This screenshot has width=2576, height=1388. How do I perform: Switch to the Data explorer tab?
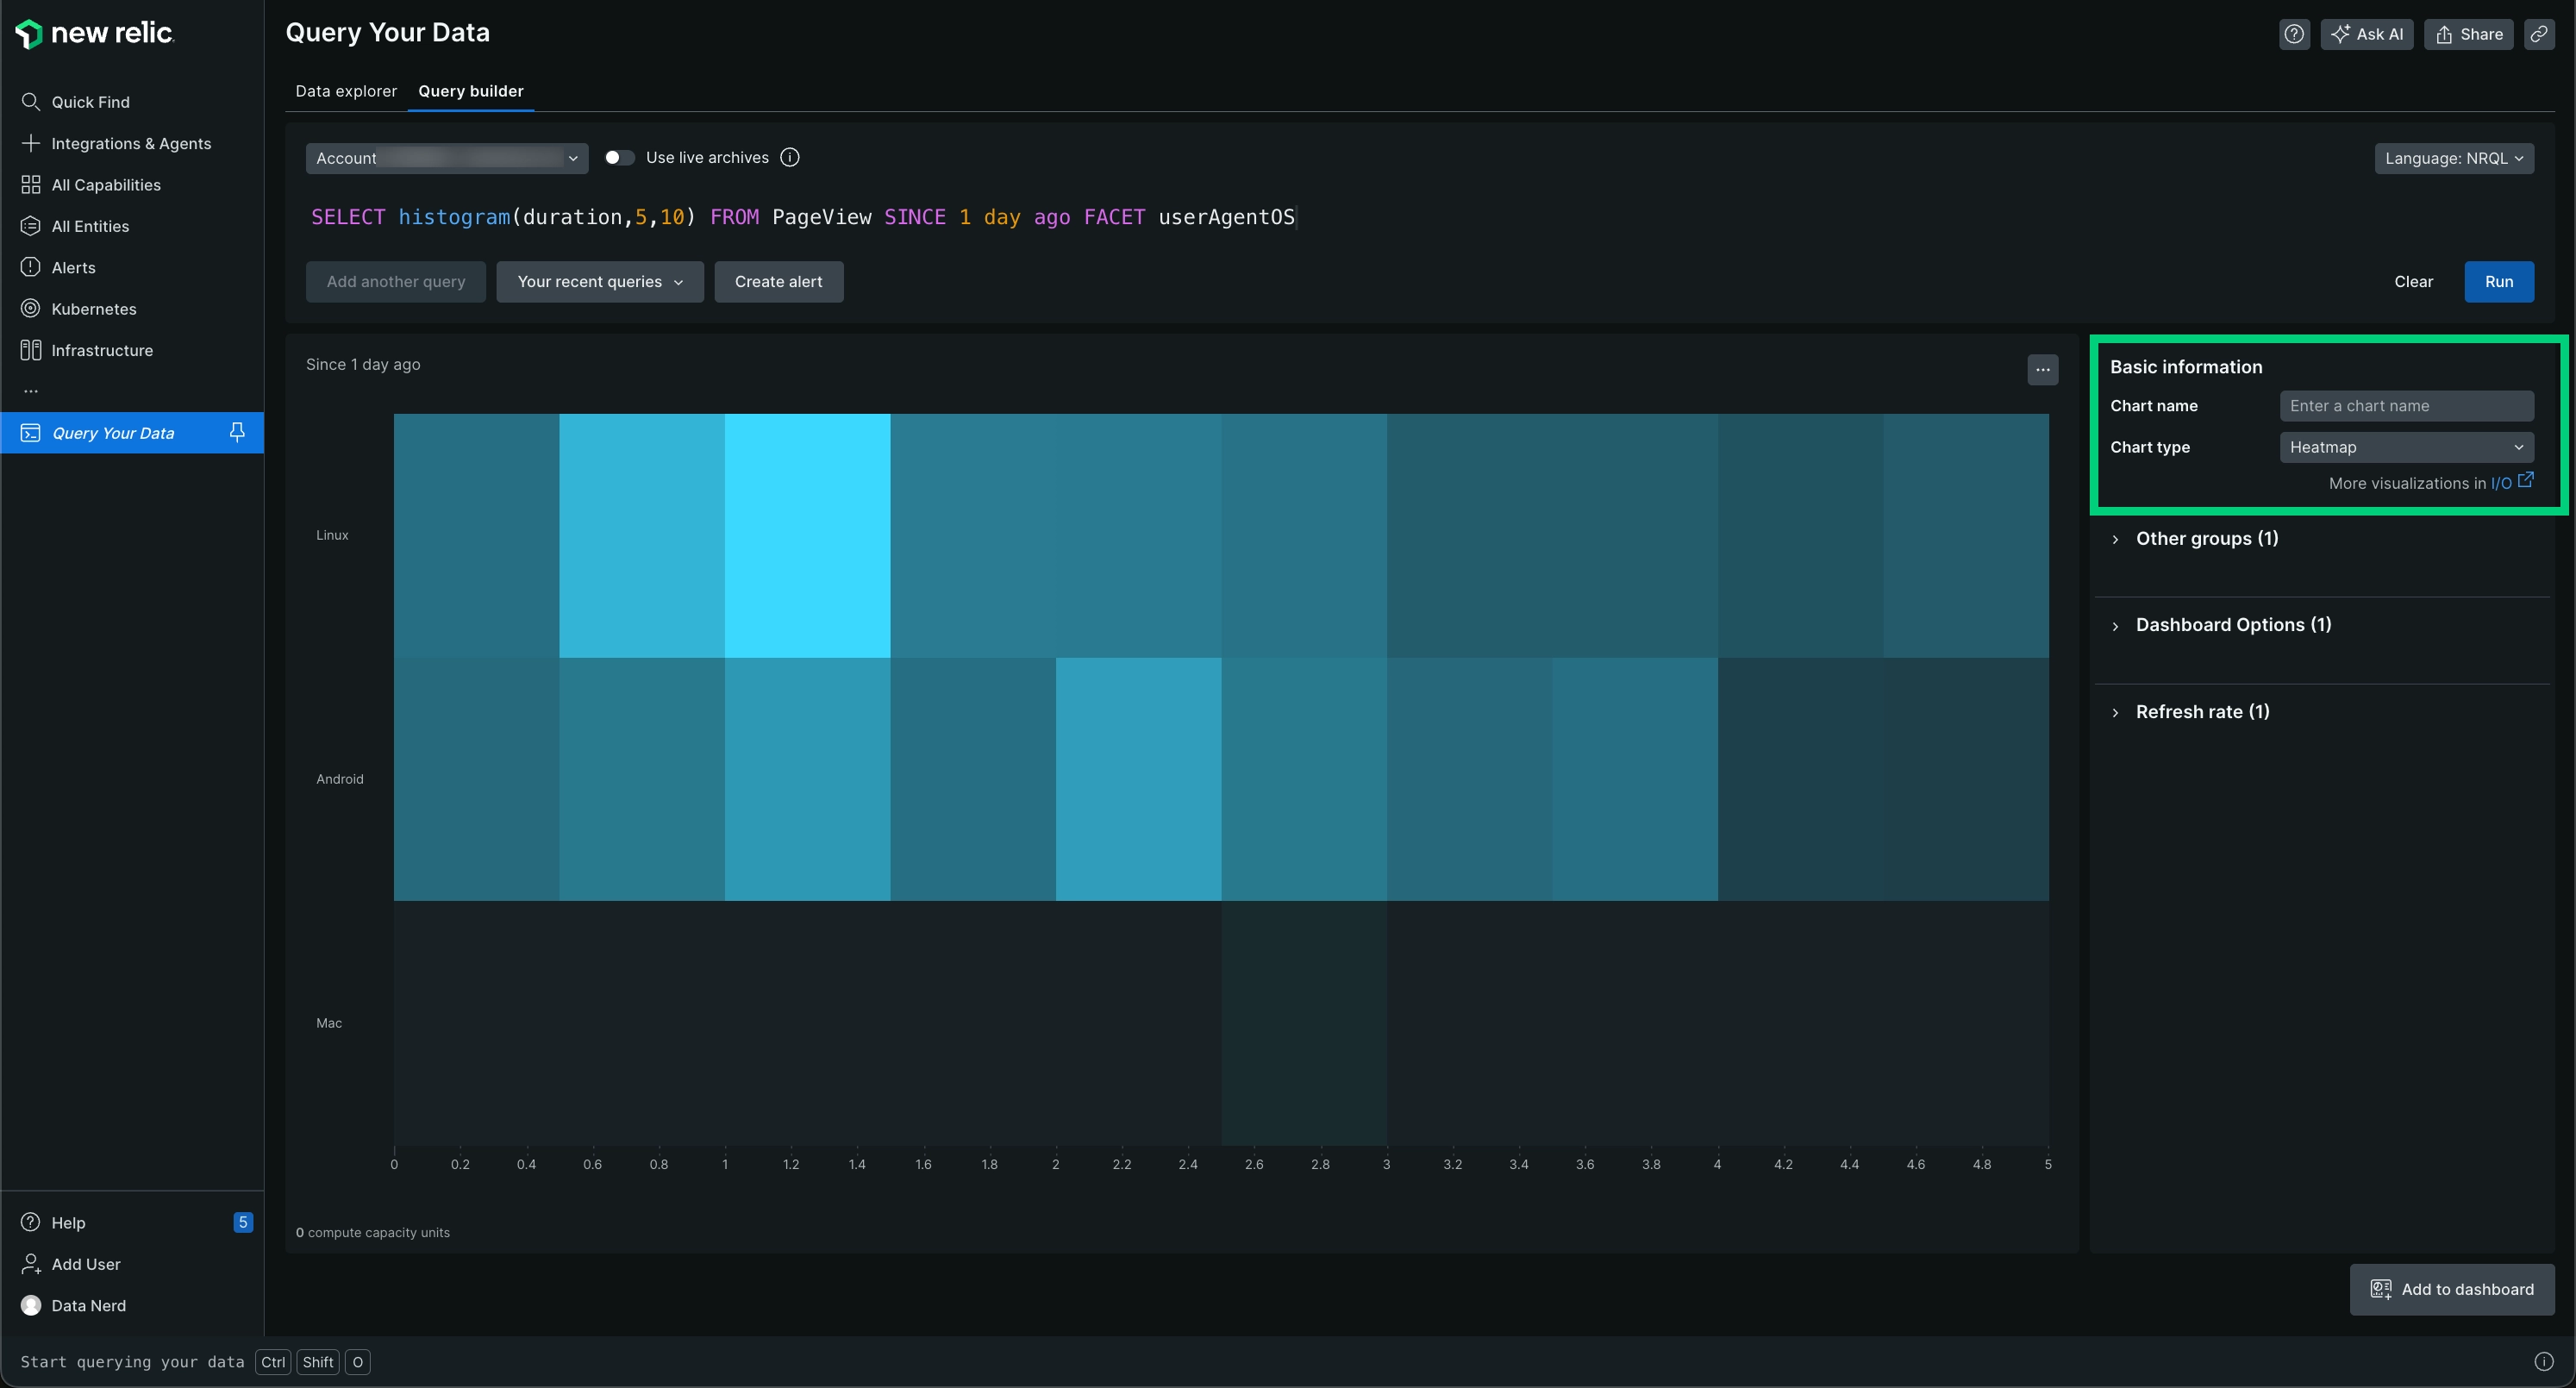click(346, 91)
